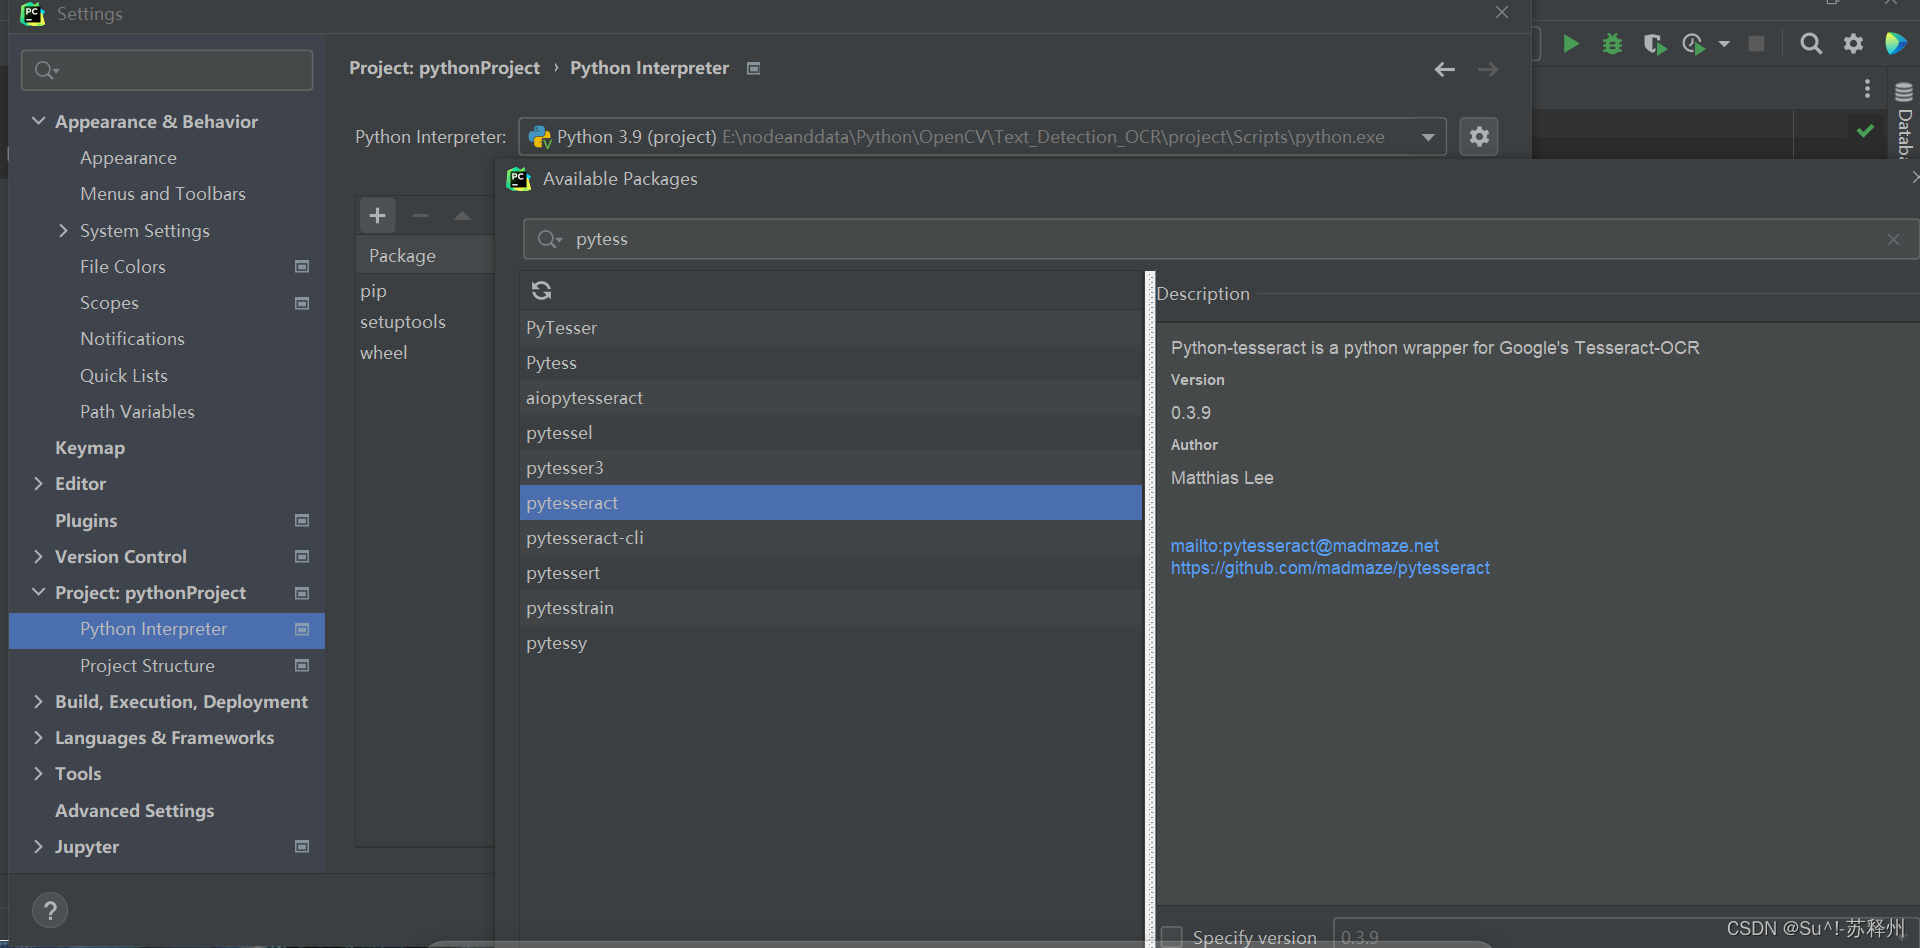Open Menus and Toolbars settings
Image resolution: width=1920 pixels, height=948 pixels.
coord(162,194)
